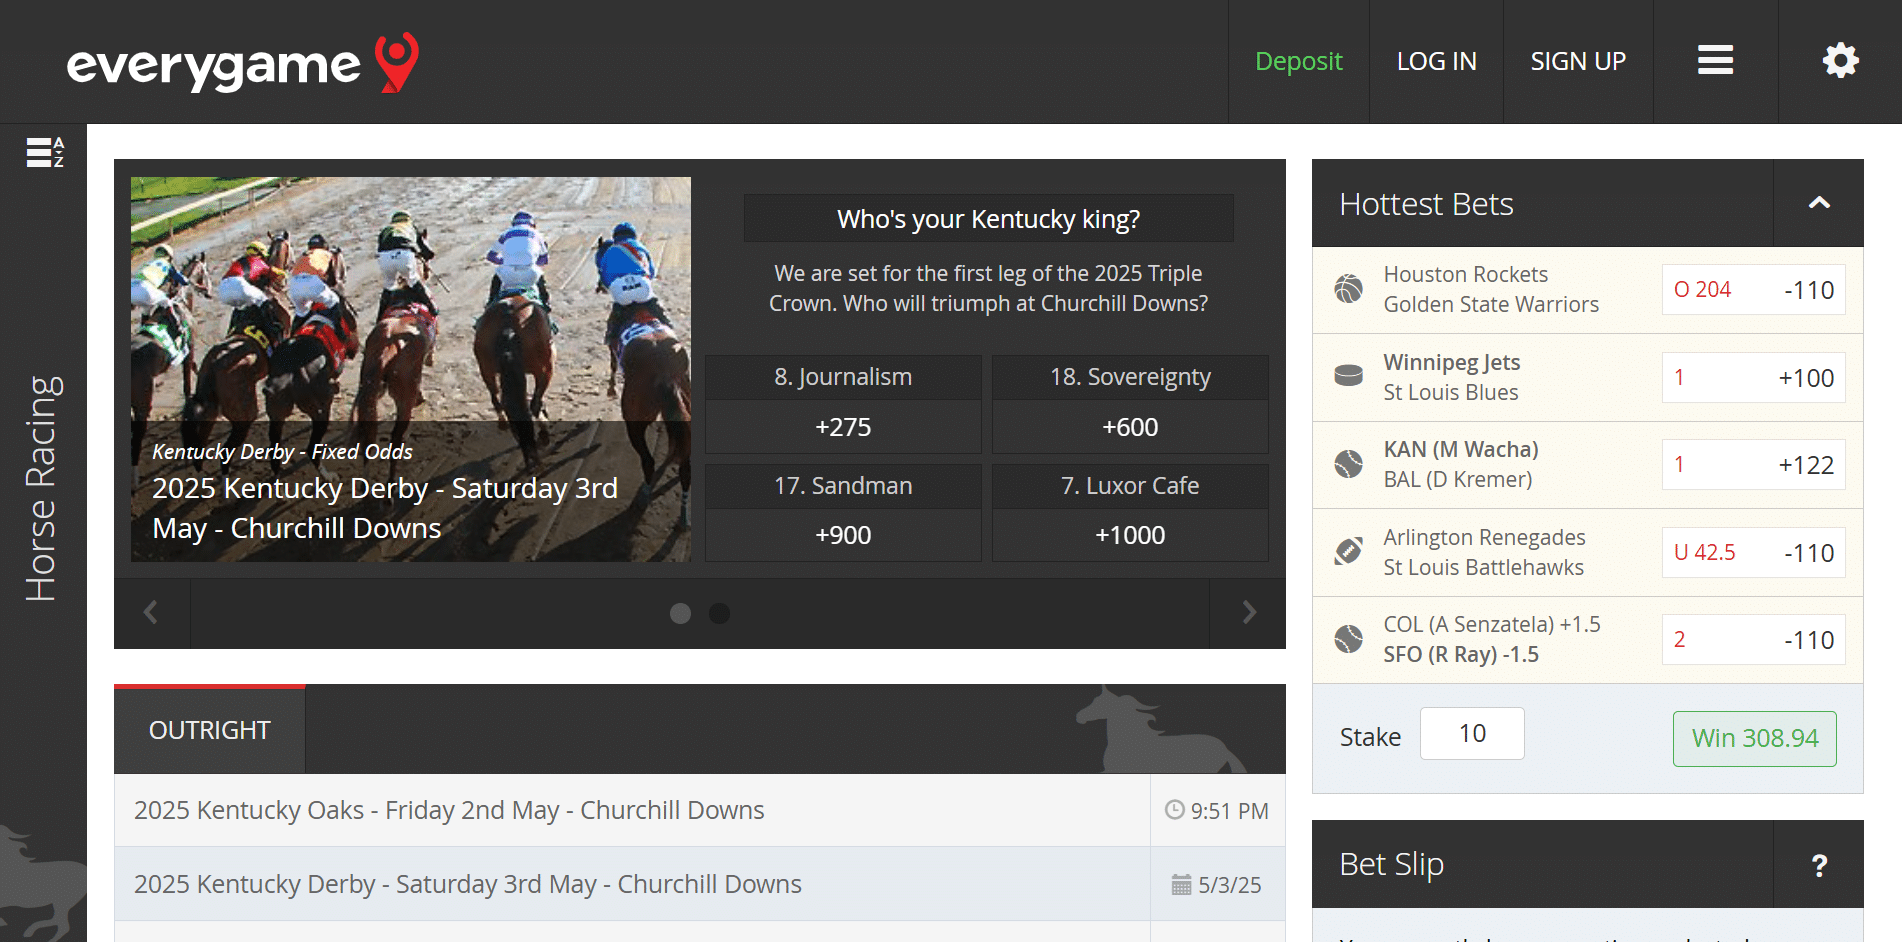Select the first carousel dot indicator
1902x942 pixels.
pos(680,613)
